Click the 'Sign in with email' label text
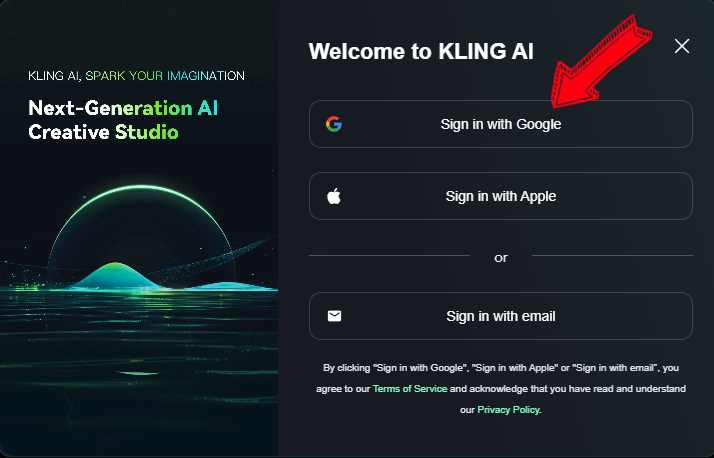The image size is (714, 458). click(x=501, y=316)
